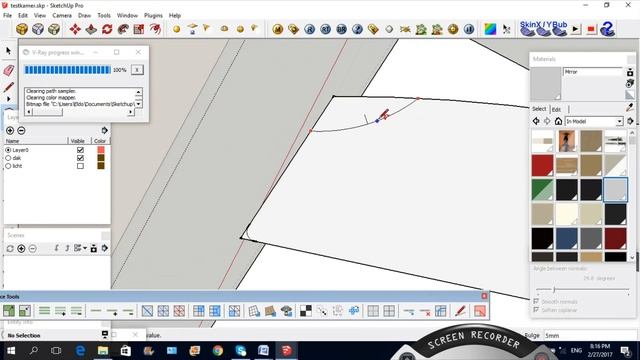
Task: Open the File menu
Action: 7,15
